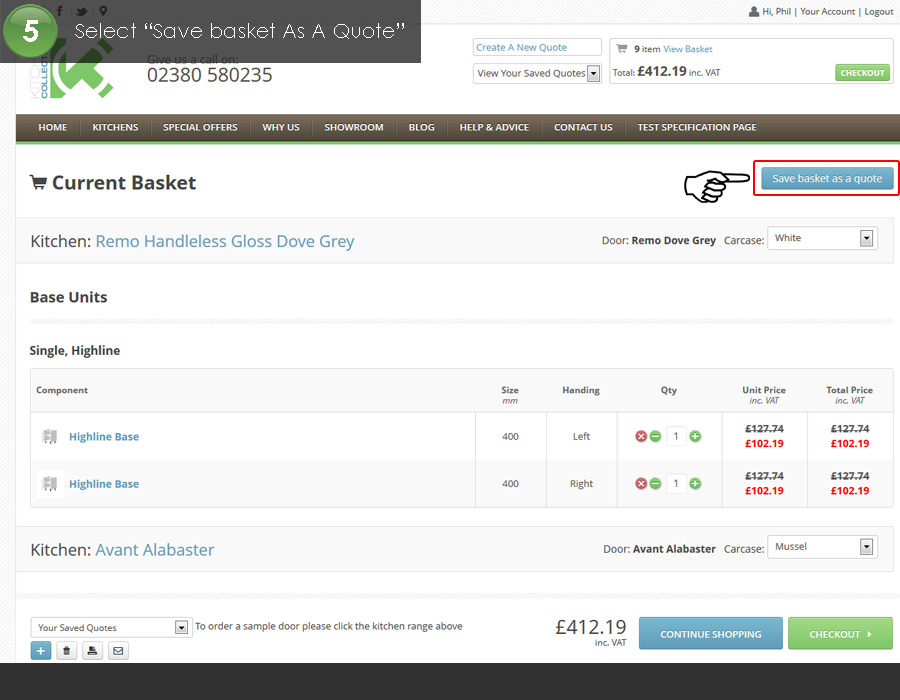This screenshot has width=900, height=700.
Task: Click the Save basket as a quote button
Action: (827, 178)
